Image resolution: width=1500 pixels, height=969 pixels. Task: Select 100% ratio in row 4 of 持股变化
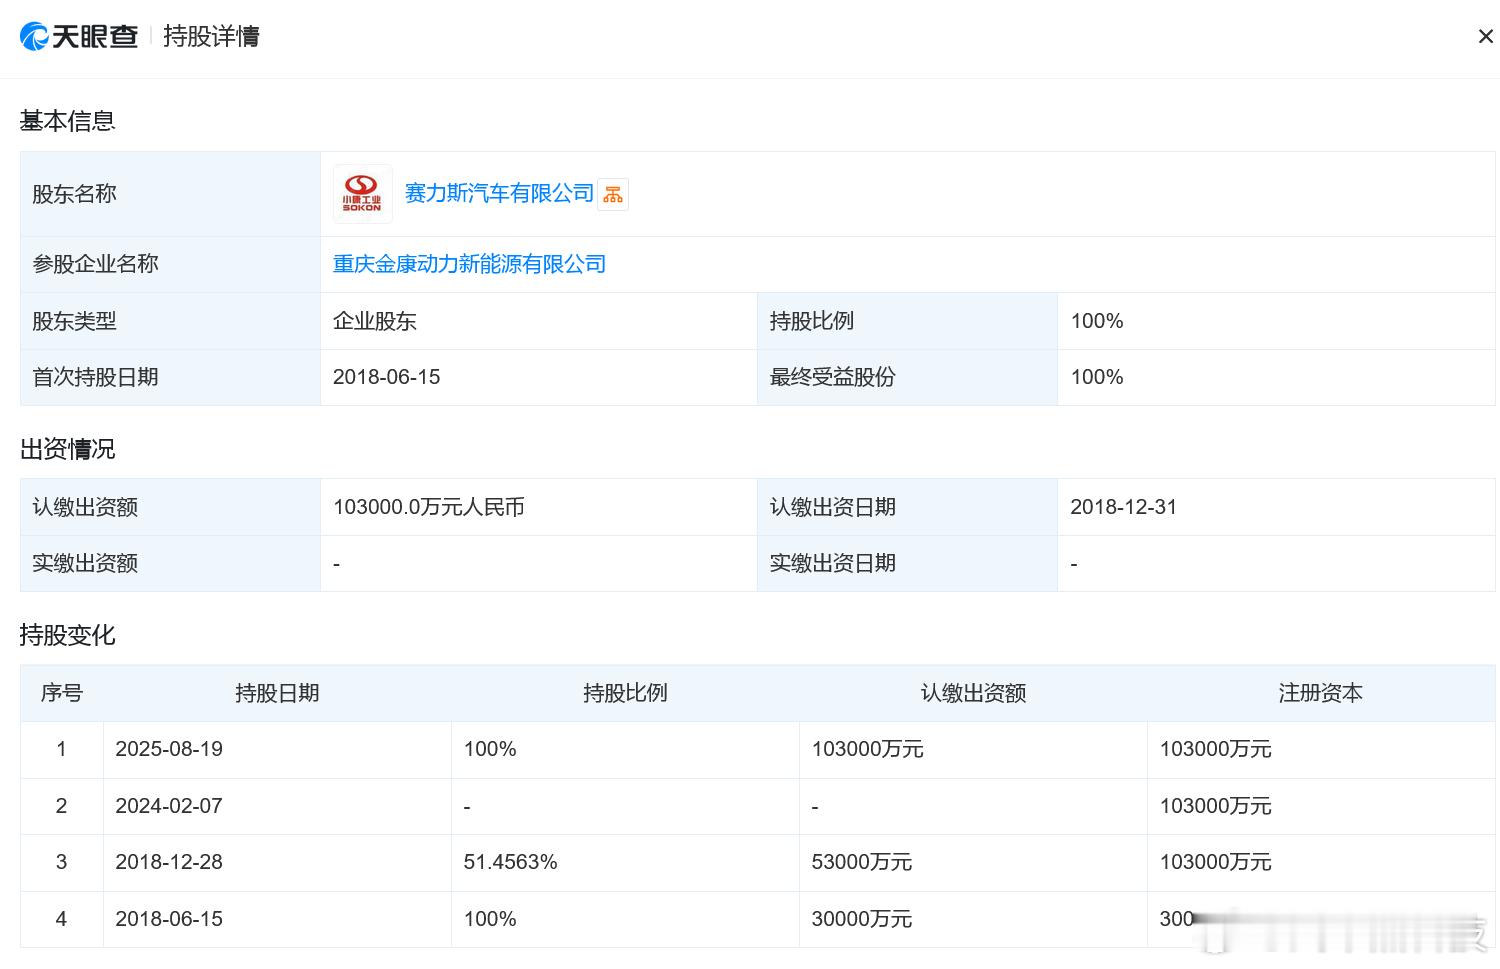(490, 919)
